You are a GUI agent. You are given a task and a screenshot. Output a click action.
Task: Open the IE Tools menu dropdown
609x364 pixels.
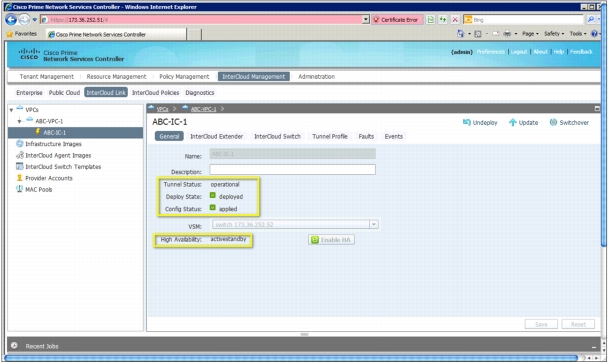coord(578,34)
